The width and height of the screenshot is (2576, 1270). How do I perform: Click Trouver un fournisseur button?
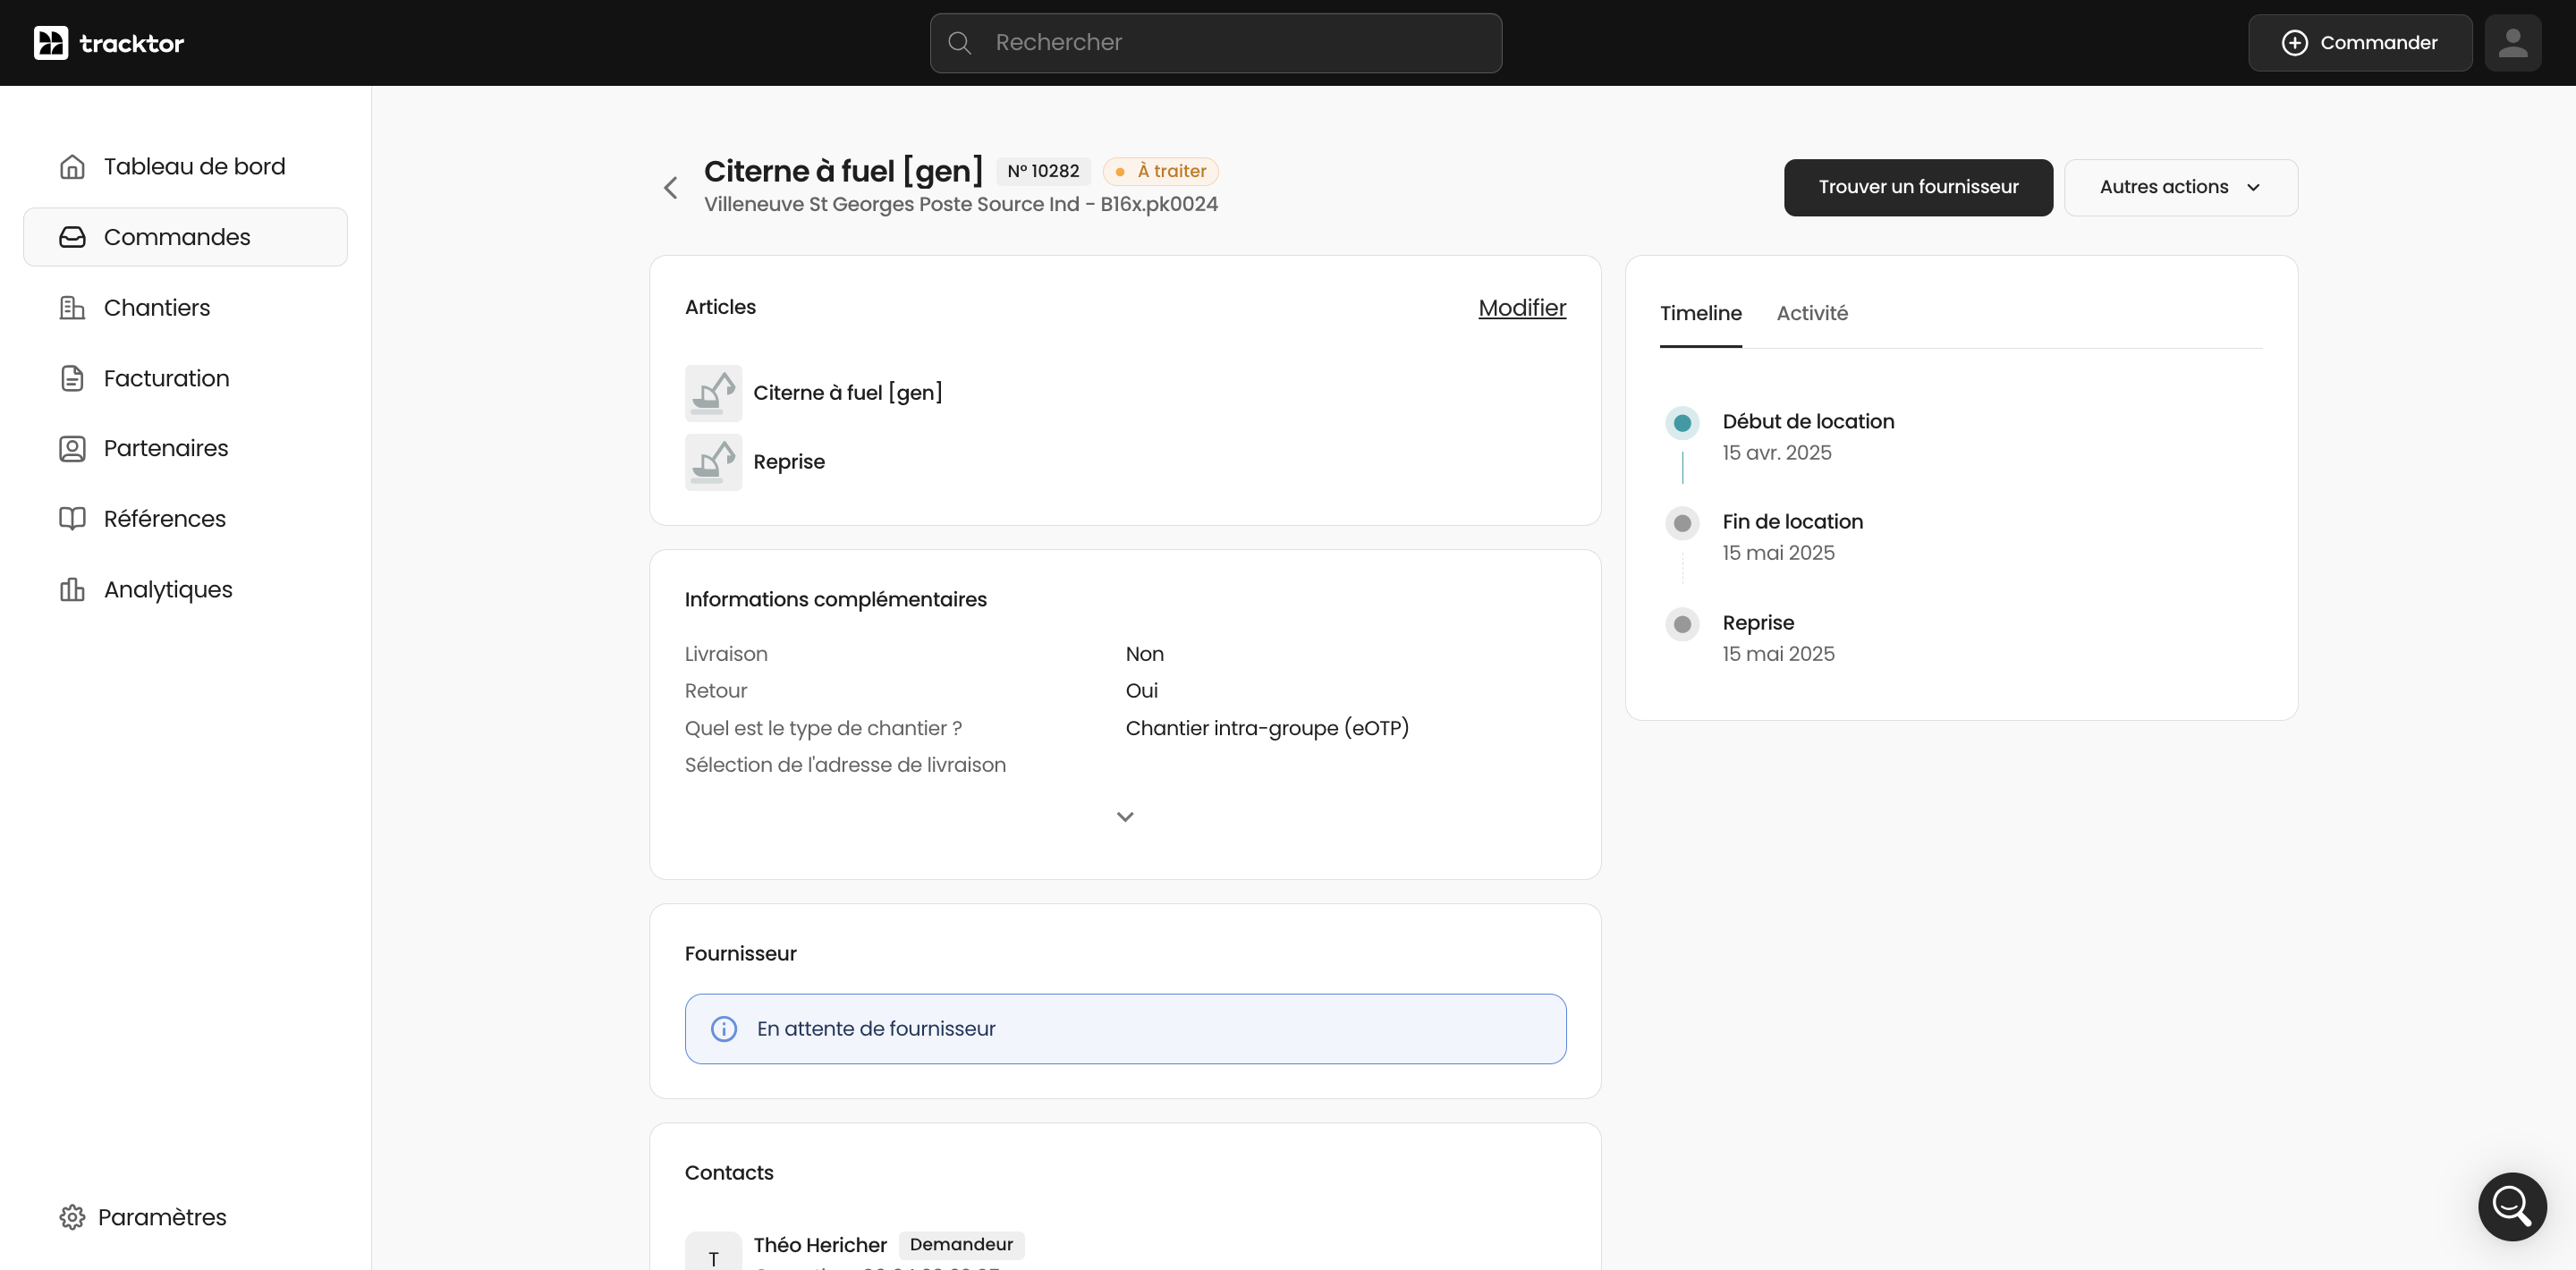click(x=1918, y=187)
